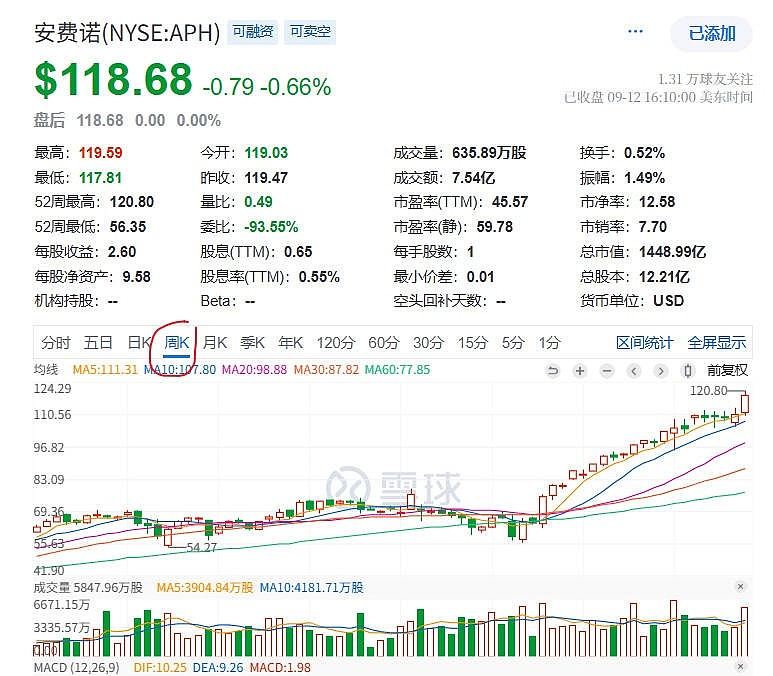The height and width of the screenshot is (676, 773).
Task: Select the 可卖空 tag
Action: 310,32
